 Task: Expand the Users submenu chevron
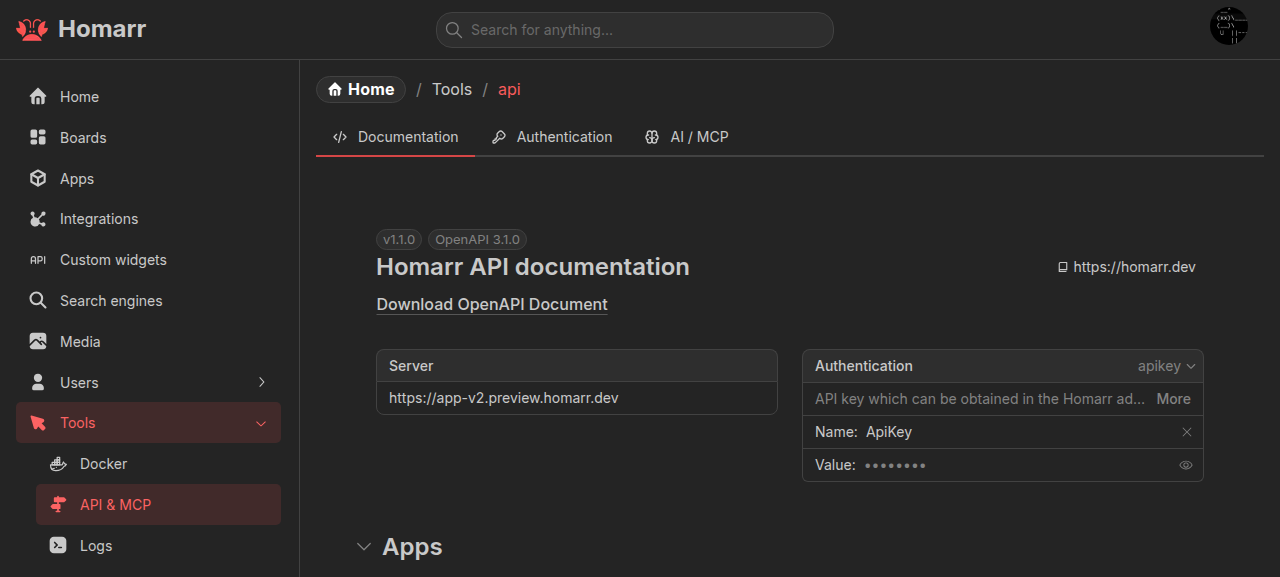click(262, 382)
